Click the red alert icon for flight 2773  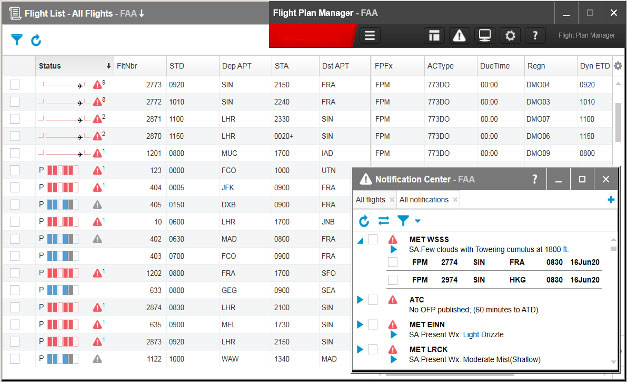click(x=97, y=85)
